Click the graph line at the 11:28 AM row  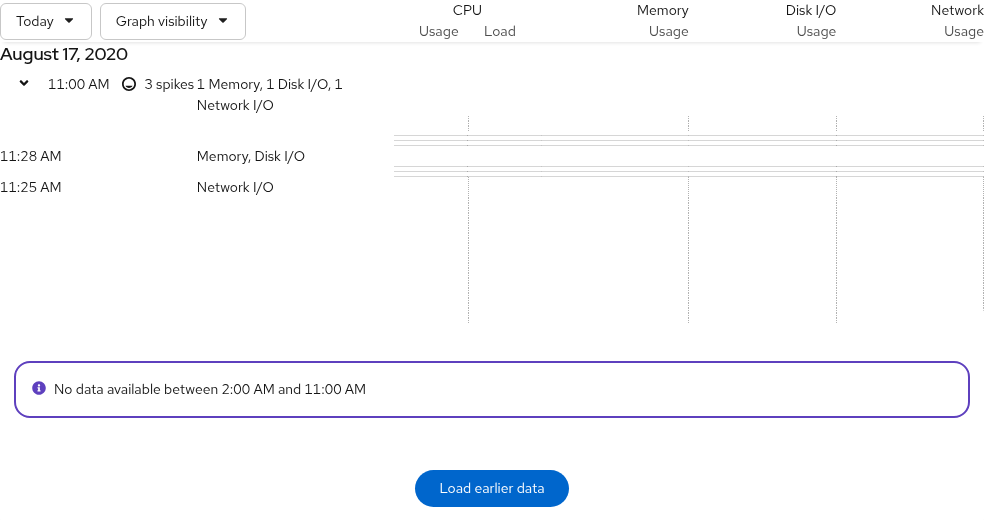click(x=688, y=141)
